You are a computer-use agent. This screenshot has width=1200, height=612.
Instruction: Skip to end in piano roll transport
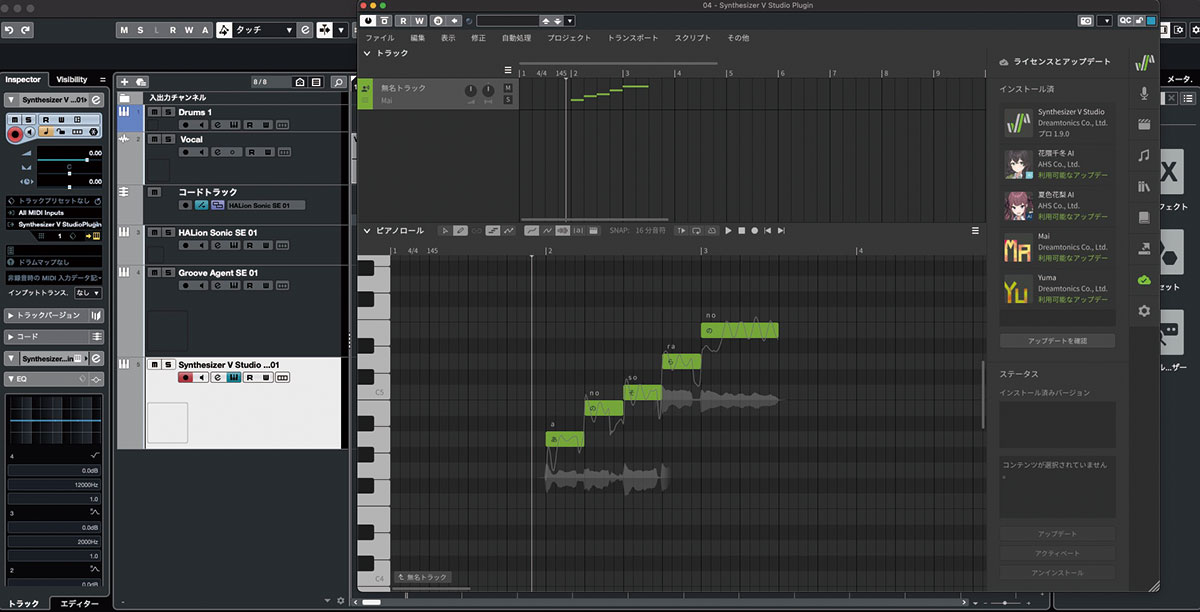click(780, 230)
